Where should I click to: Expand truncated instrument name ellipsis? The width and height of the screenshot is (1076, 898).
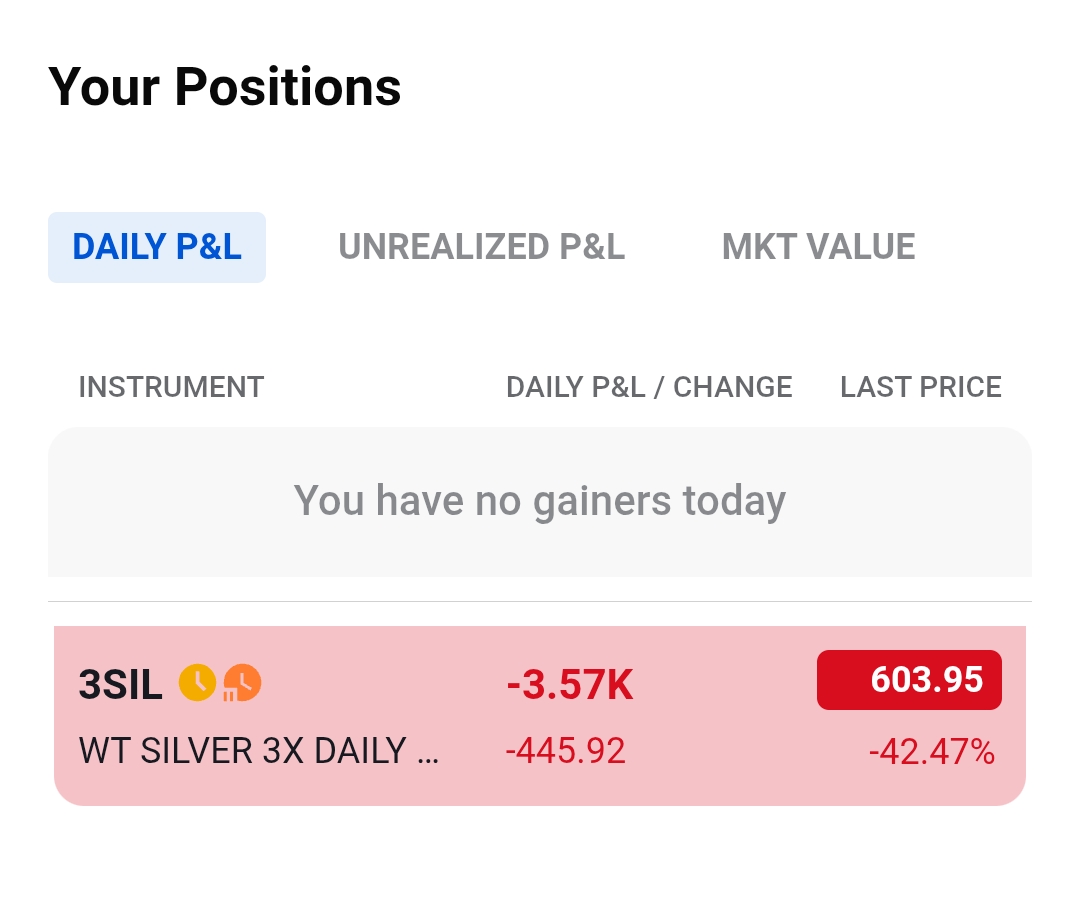point(427,751)
